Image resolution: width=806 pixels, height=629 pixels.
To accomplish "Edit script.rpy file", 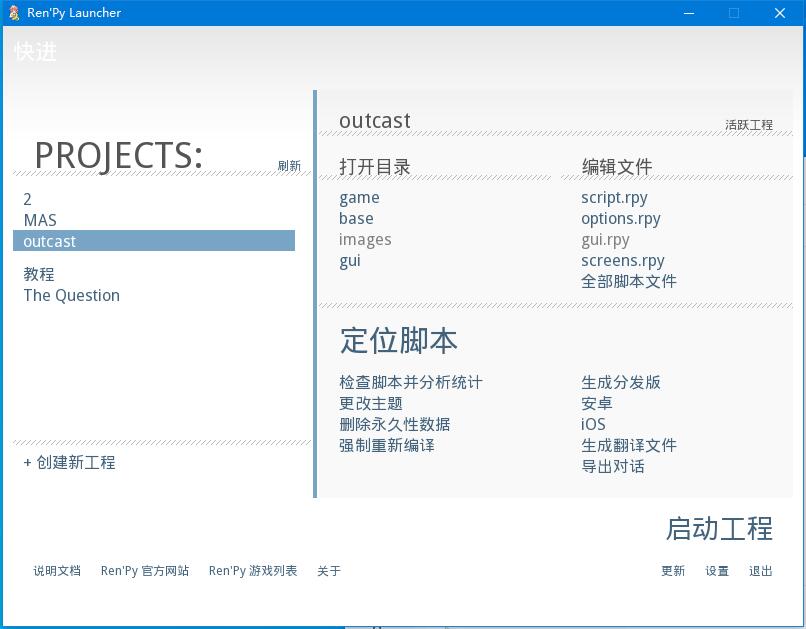I will [614, 198].
